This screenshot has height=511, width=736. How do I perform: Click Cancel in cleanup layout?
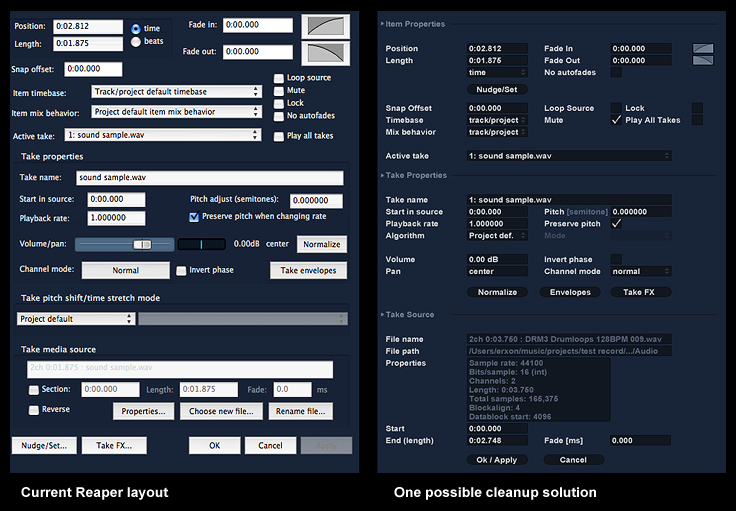point(573,460)
